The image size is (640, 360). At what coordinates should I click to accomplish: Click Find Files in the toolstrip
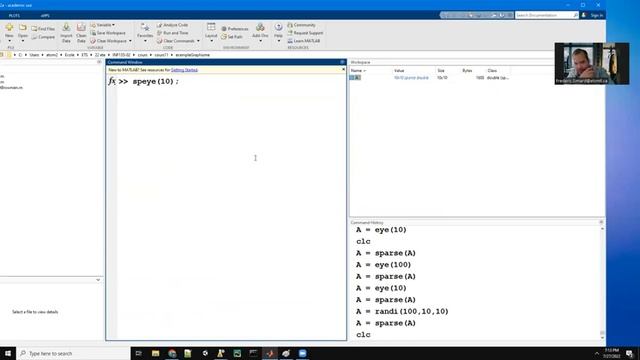43,29
